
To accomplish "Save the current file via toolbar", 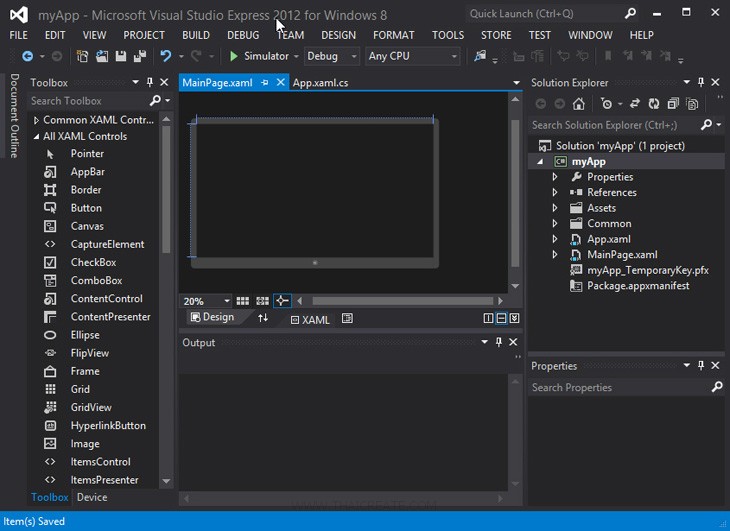I will point(121,56).
